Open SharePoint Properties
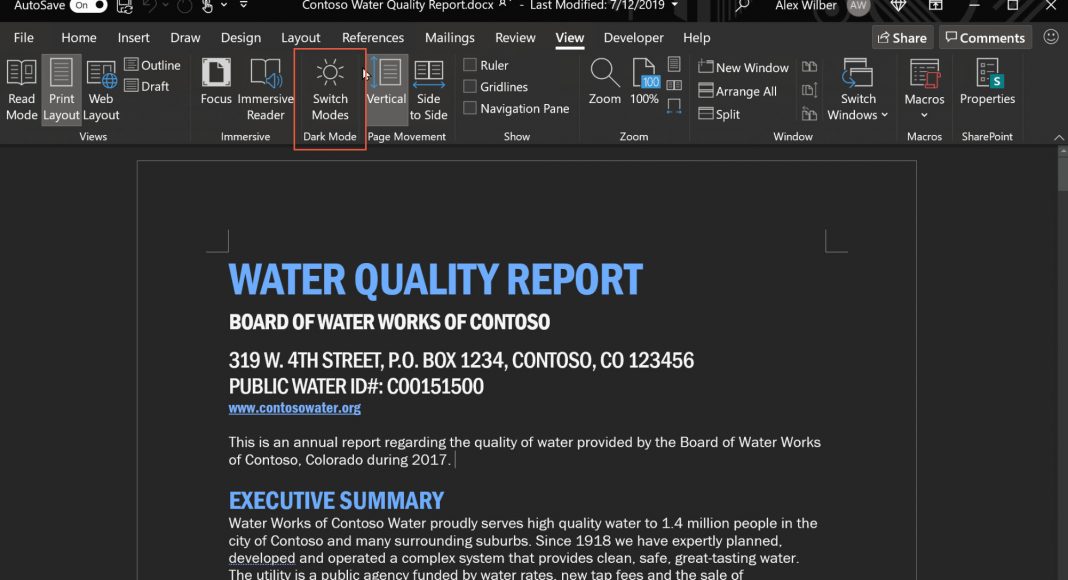Screen dimensions: 1068x580 (x=987, y=82)
